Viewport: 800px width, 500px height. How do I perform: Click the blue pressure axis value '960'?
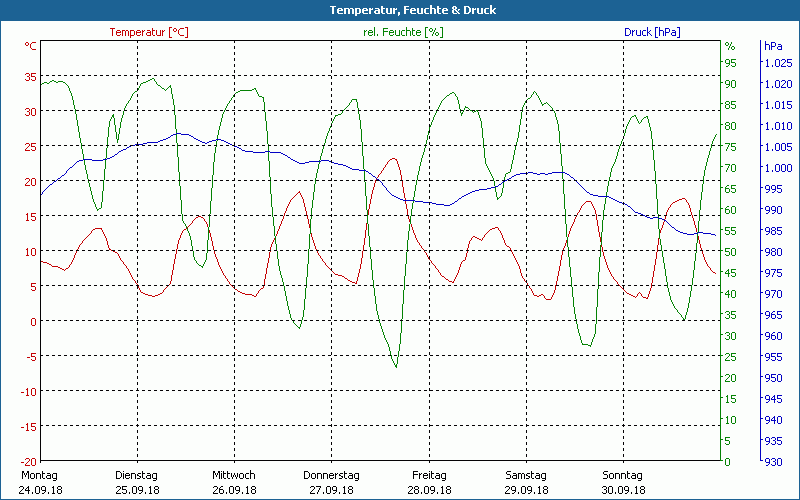coord(773,336)
